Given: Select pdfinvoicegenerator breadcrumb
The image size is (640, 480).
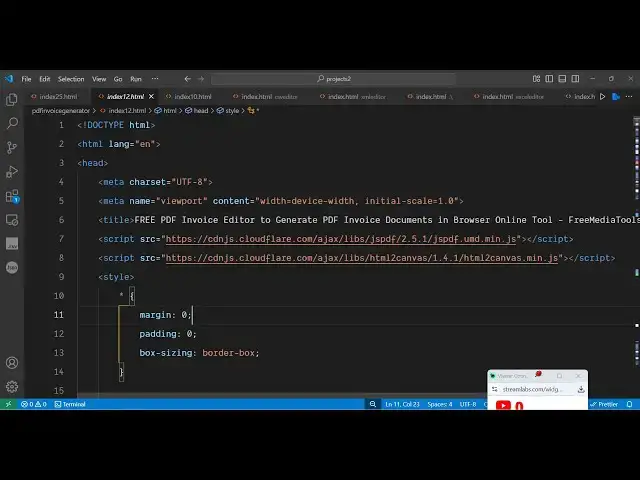Looking at the screenshot, I should point(60,111).
